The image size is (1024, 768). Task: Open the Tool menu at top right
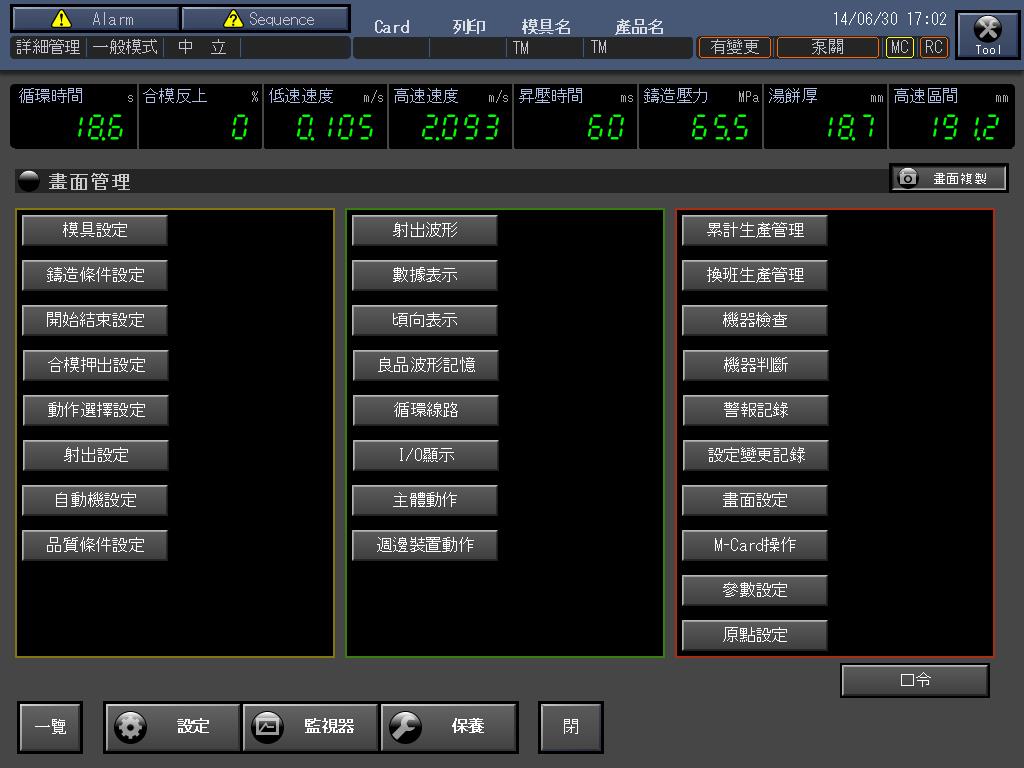(987, 36)
